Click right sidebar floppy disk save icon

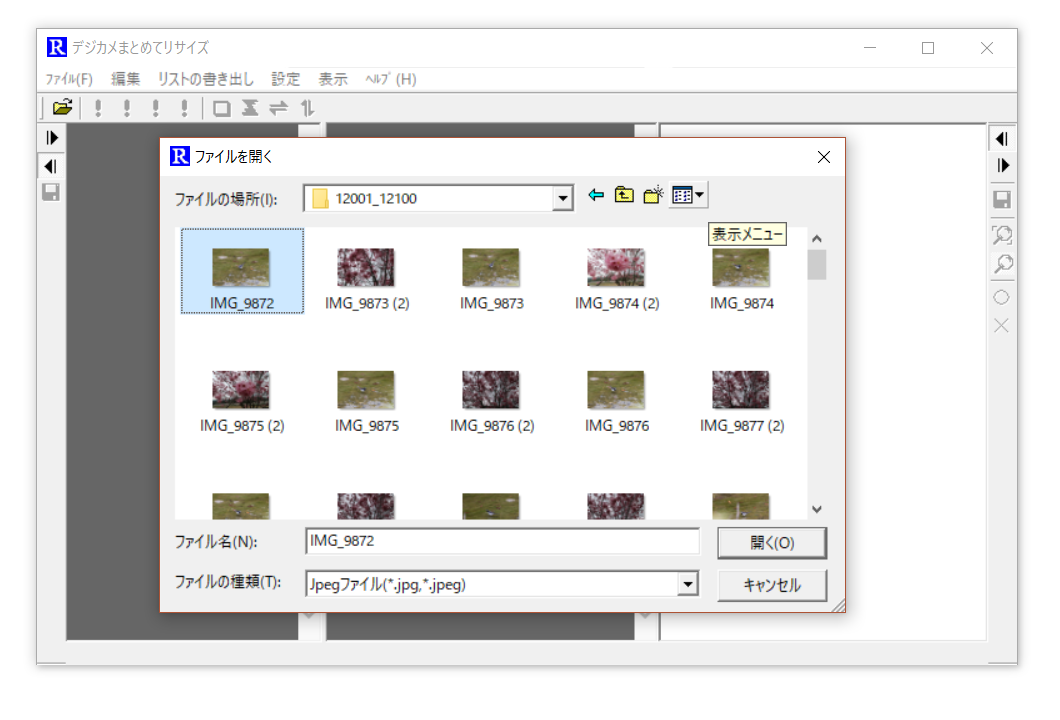point(1002,199)
